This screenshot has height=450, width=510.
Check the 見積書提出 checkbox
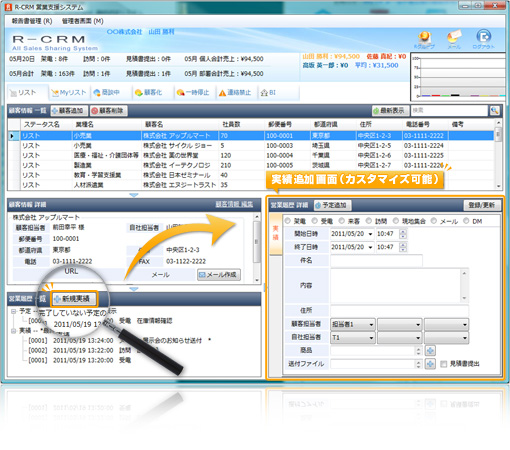tap(443, 364)
